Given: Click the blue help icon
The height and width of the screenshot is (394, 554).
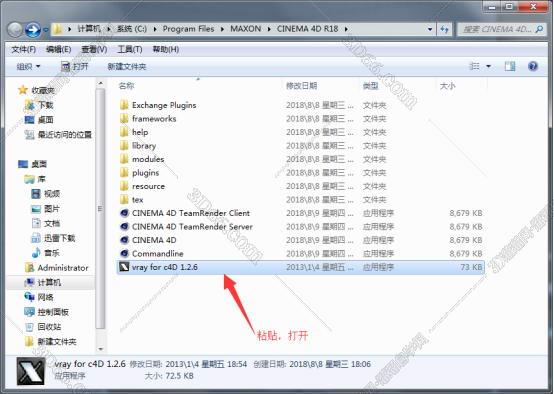Looking at the screenshot, I should (533, 66).
